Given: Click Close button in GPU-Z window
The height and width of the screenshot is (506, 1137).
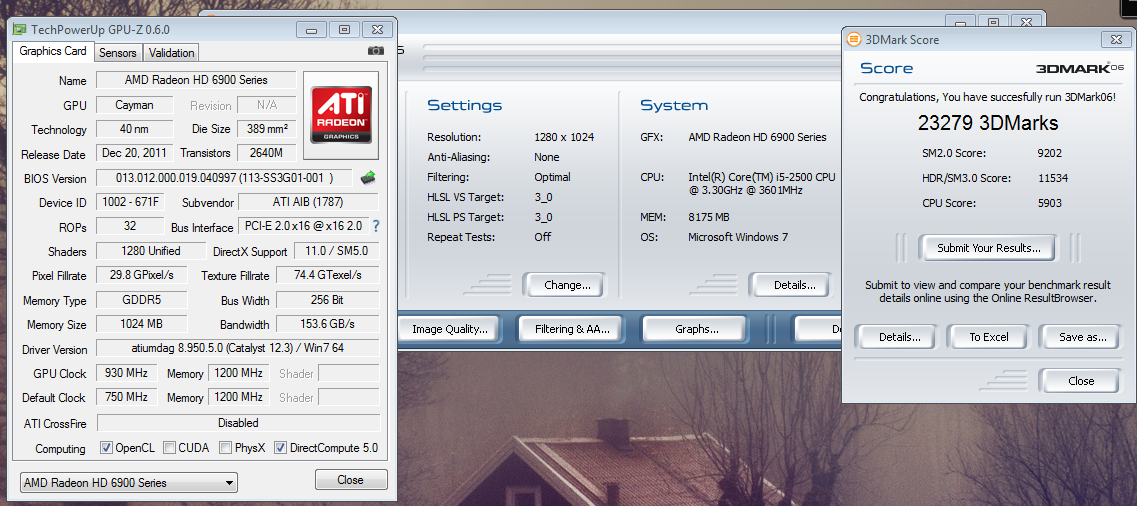Looking at the screenshot, I should [351, 480].
